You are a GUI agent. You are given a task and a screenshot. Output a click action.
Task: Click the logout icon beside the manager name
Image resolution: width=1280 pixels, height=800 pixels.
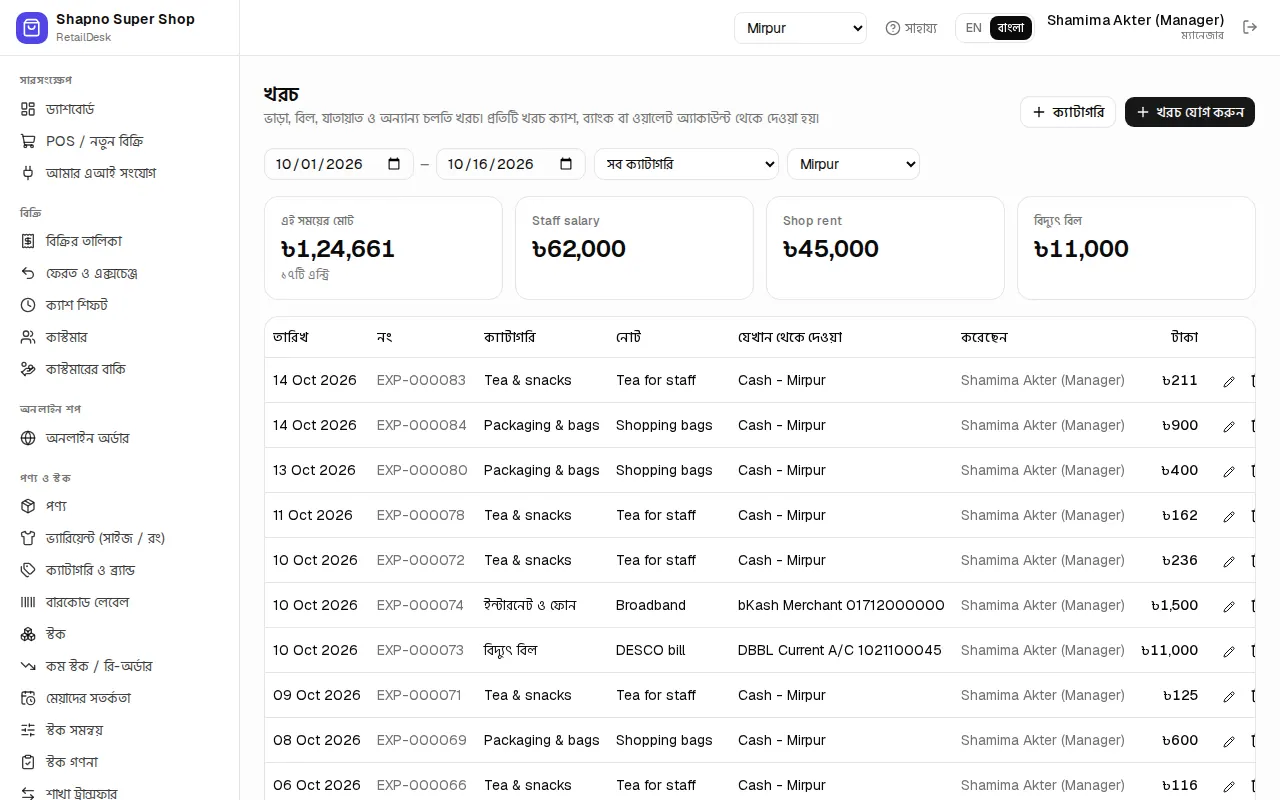tap(1250, 28)
